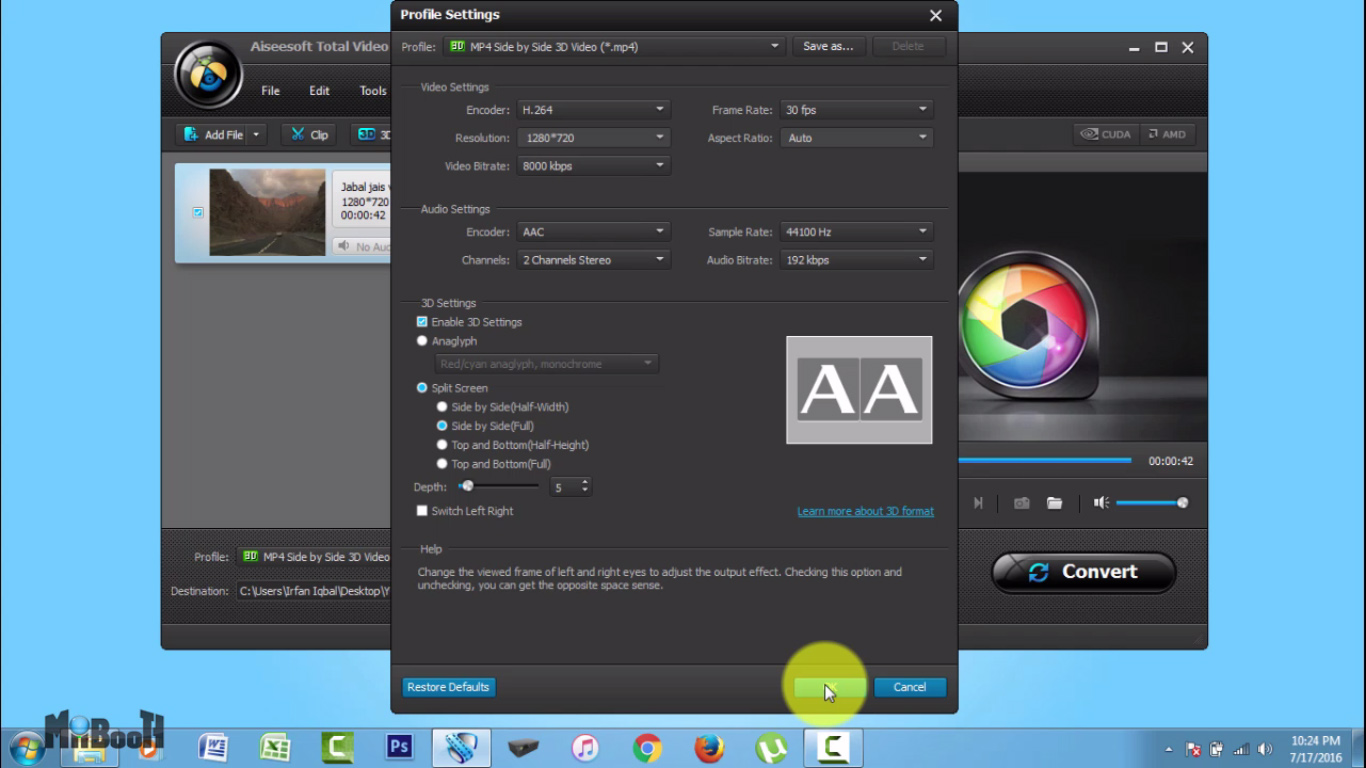
Task: Click the Depth slider handle
Action: pyautogui.click(x=467, y=486)
